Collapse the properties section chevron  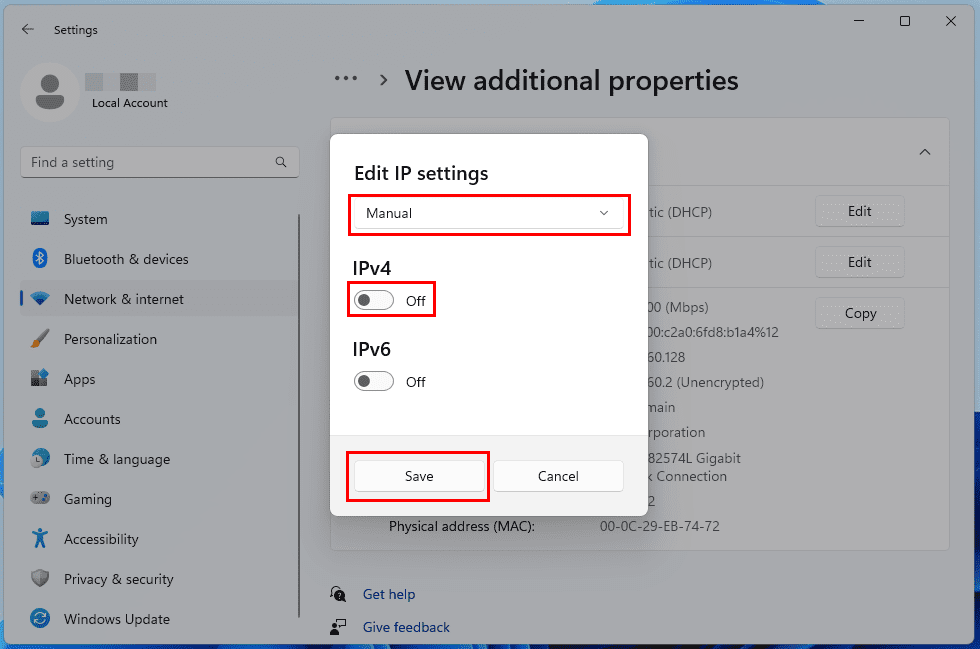(x=925, y=152)
